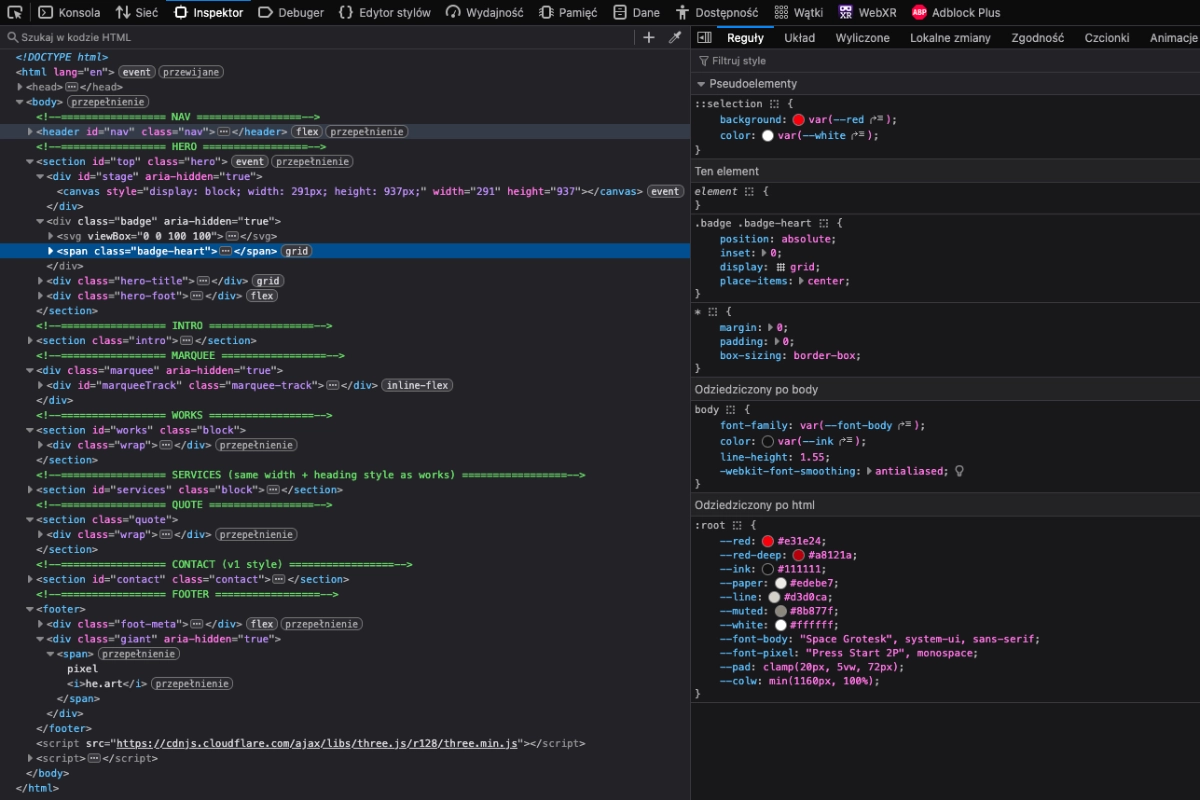Toggle selector highlighter for .badge .badge-heart rule
1200x800 pixels.
click(824, 223)
